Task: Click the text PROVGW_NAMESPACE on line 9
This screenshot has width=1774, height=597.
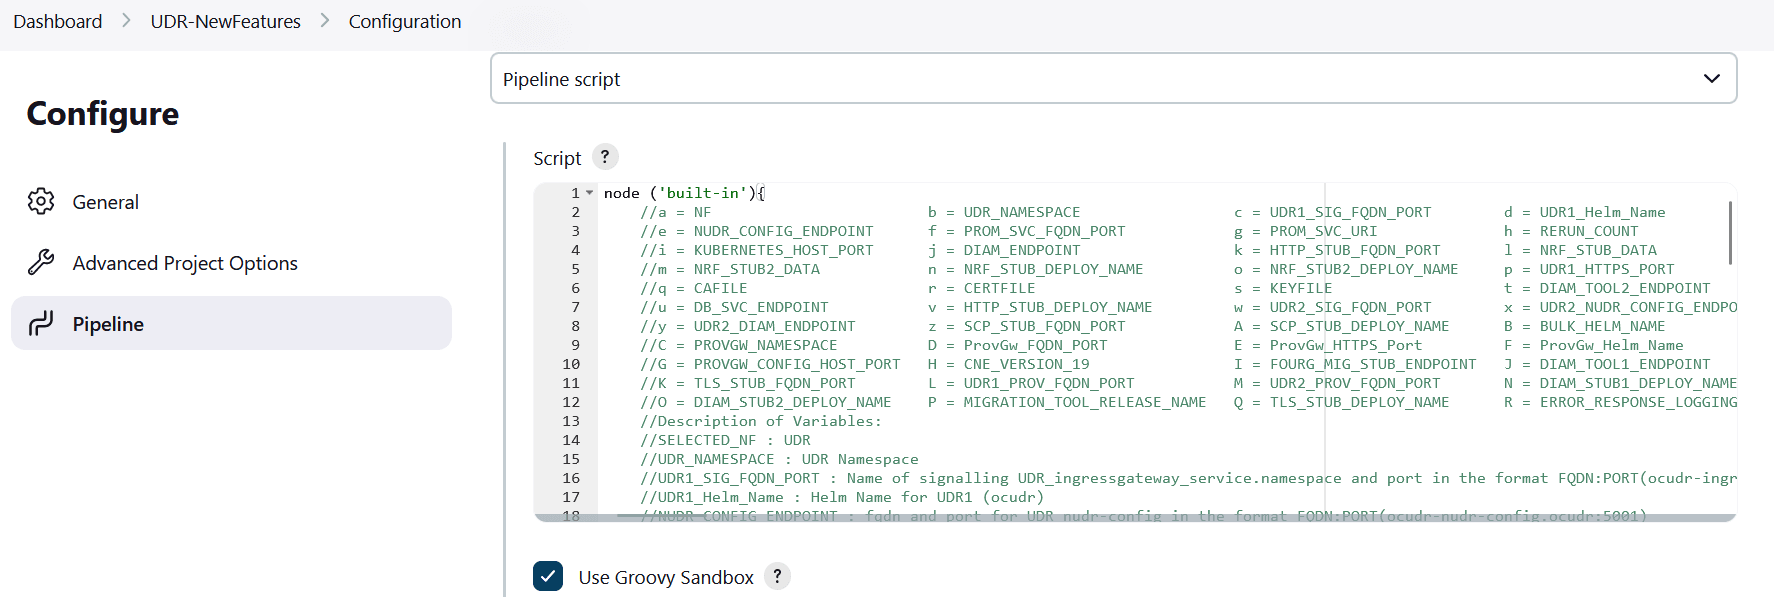Action: (x=766, y=345)
